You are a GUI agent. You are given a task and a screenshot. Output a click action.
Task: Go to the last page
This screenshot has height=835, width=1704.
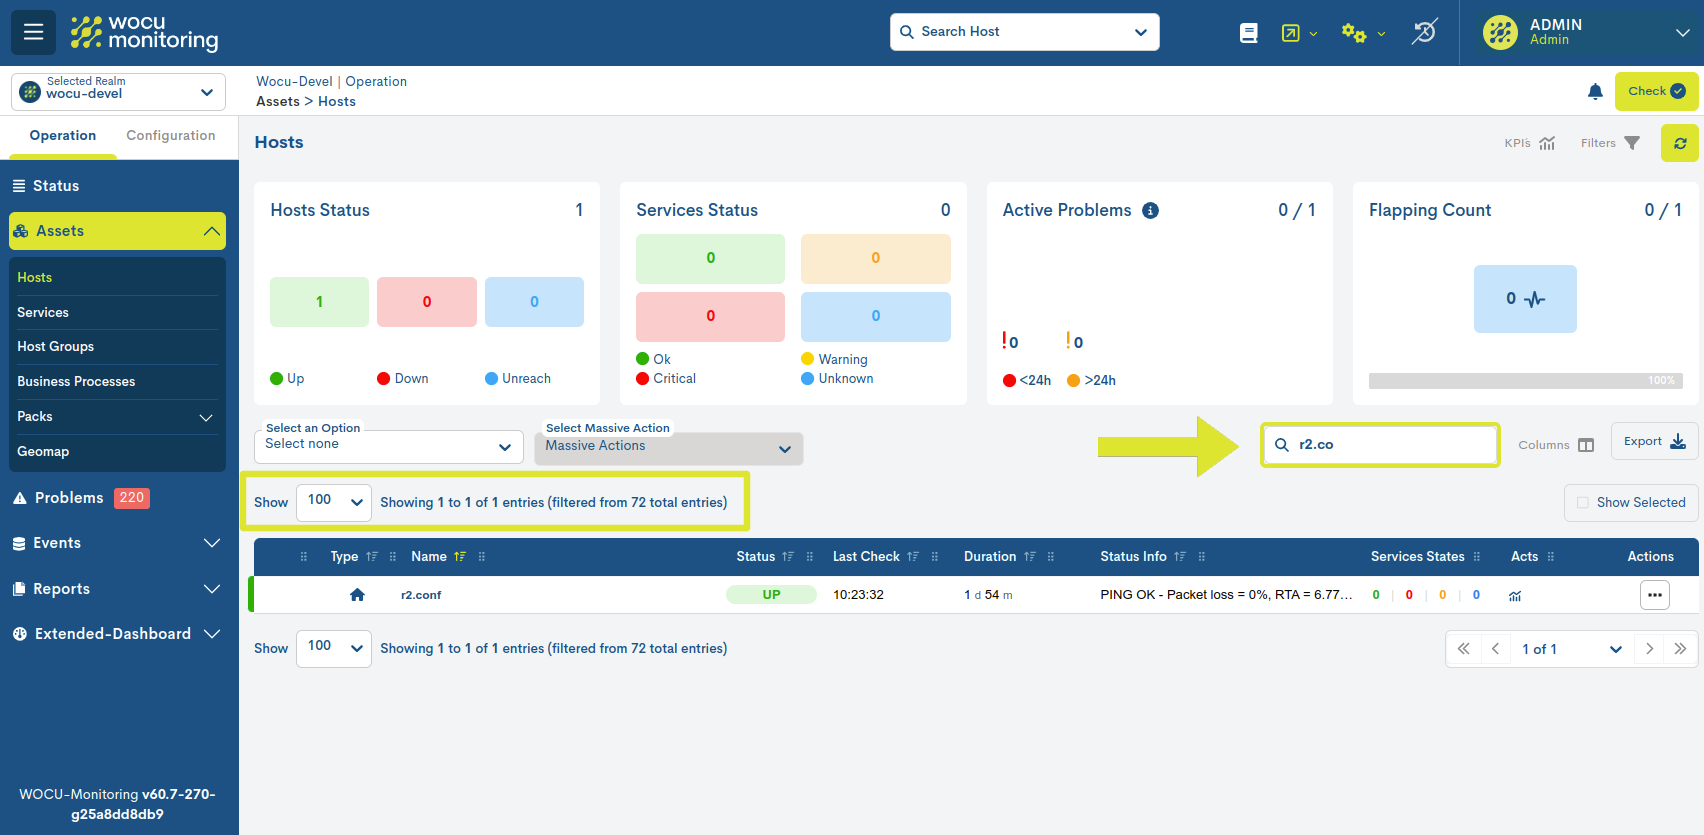pyautogui.click(x=1680, y=649)
